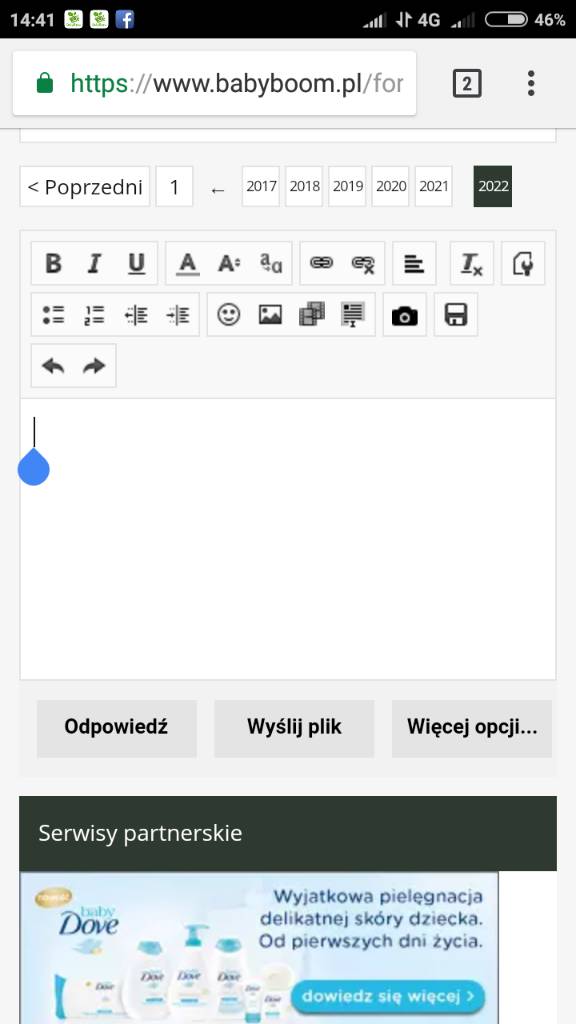Open the text color picker
Image resolution: width=576 pixels, height=1024 pixels.
coord(187,264)
